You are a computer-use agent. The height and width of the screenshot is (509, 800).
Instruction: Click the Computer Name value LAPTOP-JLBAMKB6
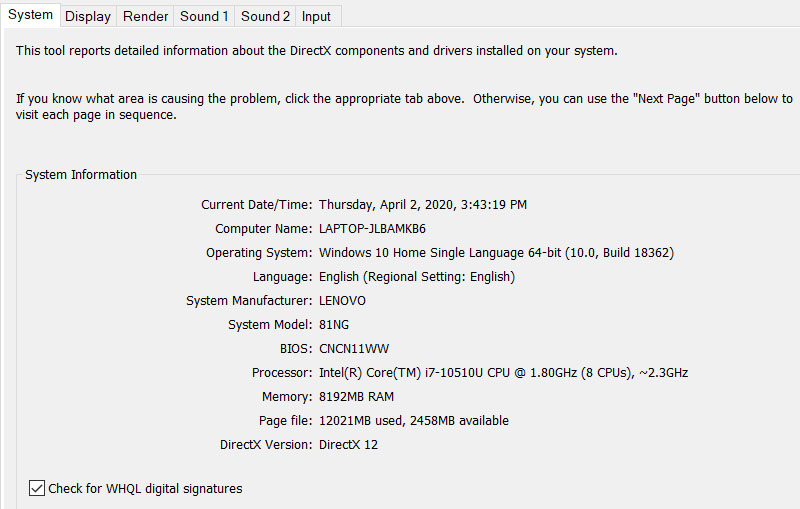(372, 228)
